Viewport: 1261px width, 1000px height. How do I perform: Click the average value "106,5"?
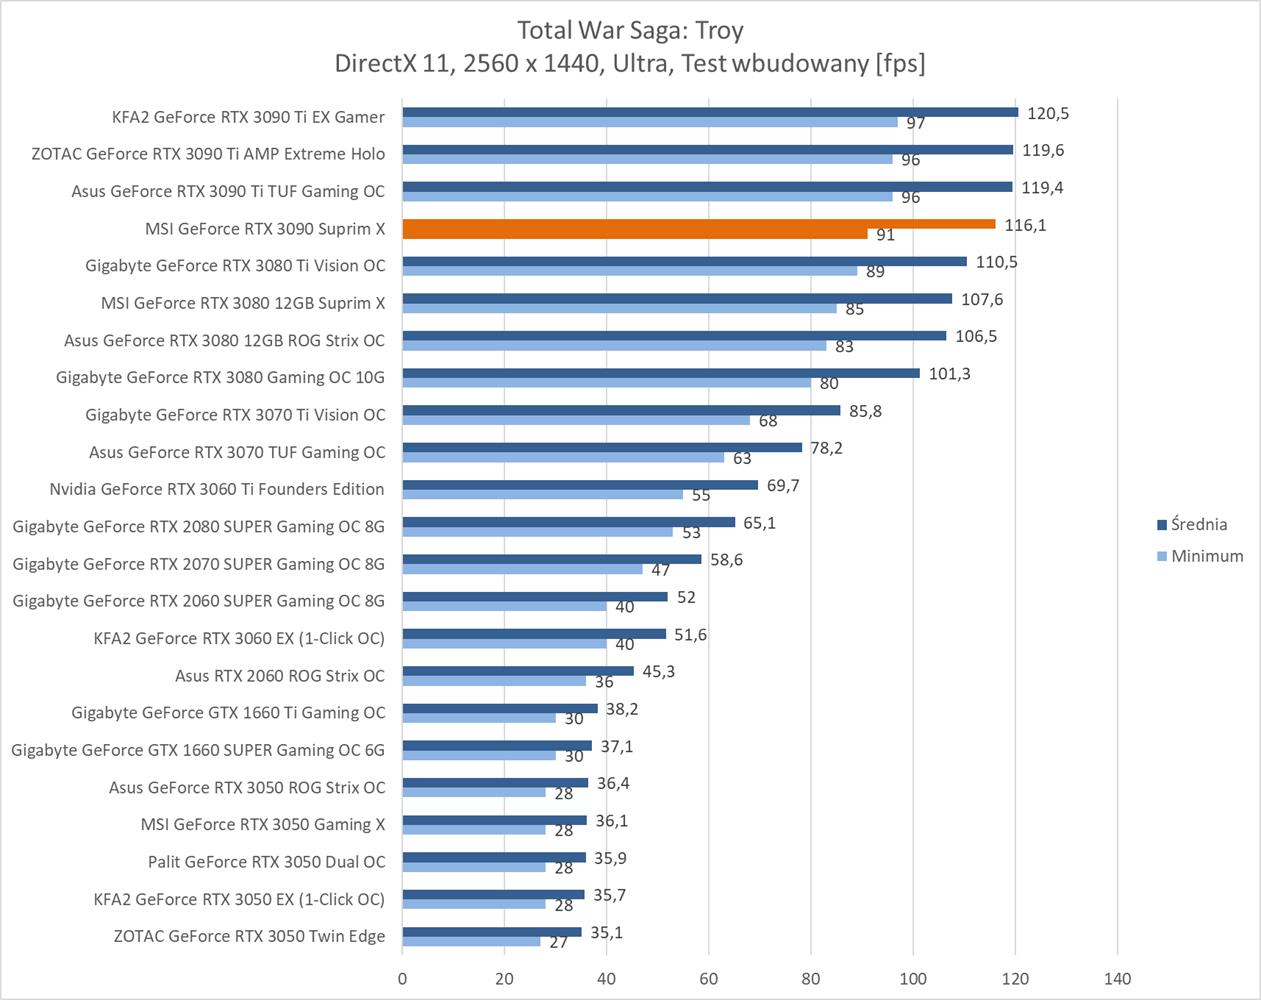(x=976, y=336)
